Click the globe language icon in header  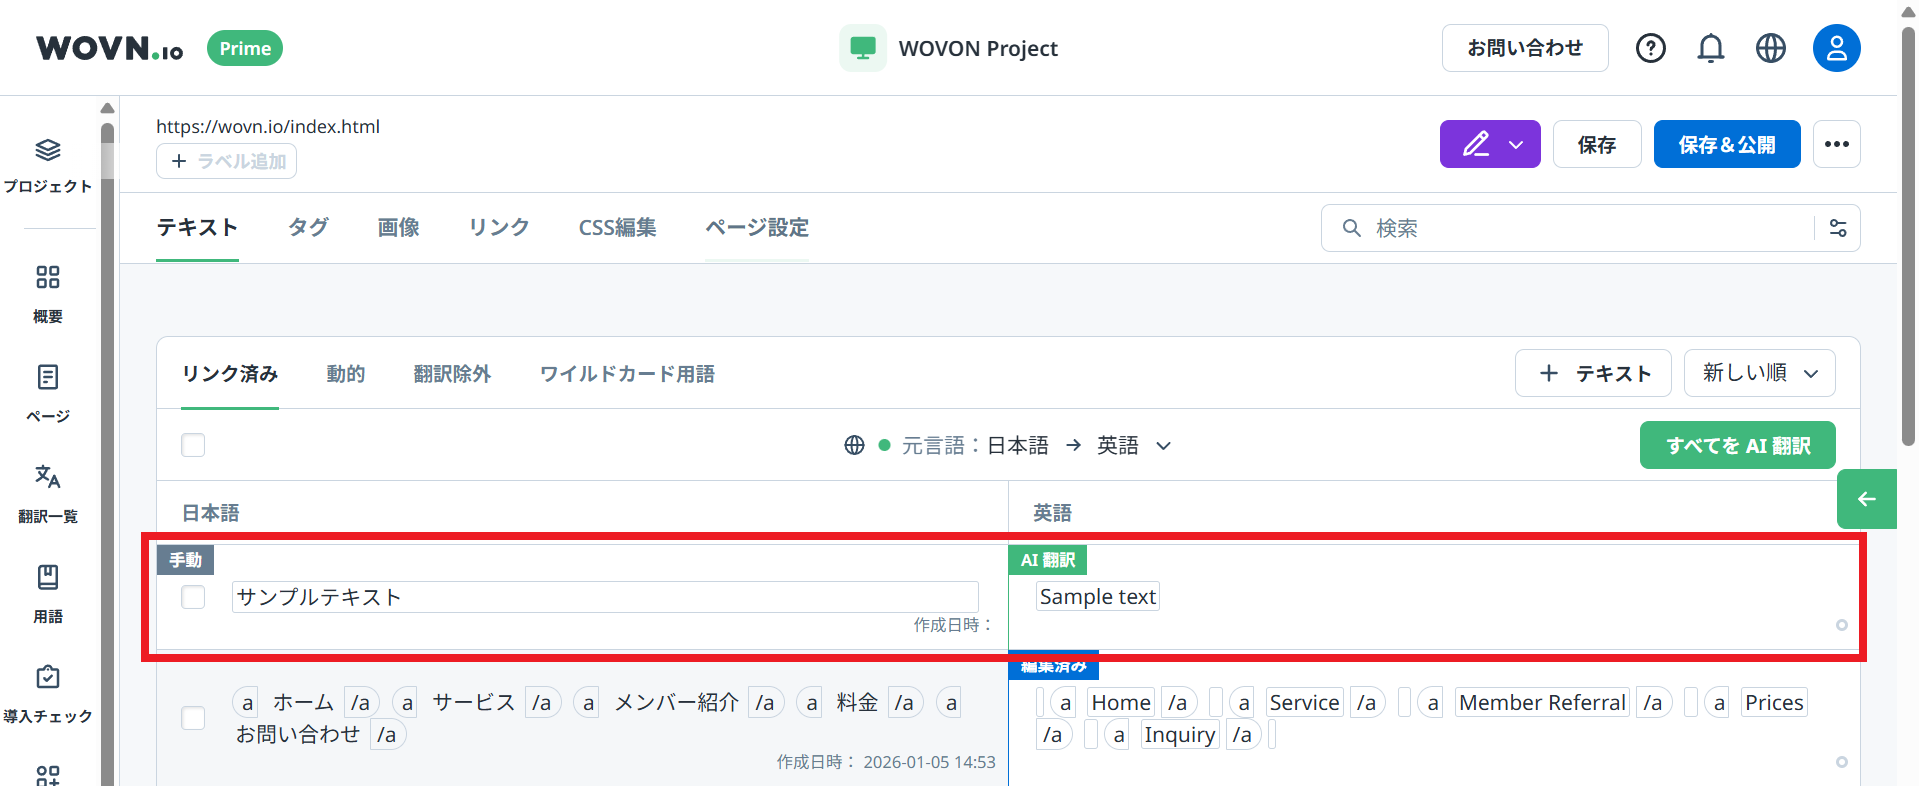(1770, 48)
